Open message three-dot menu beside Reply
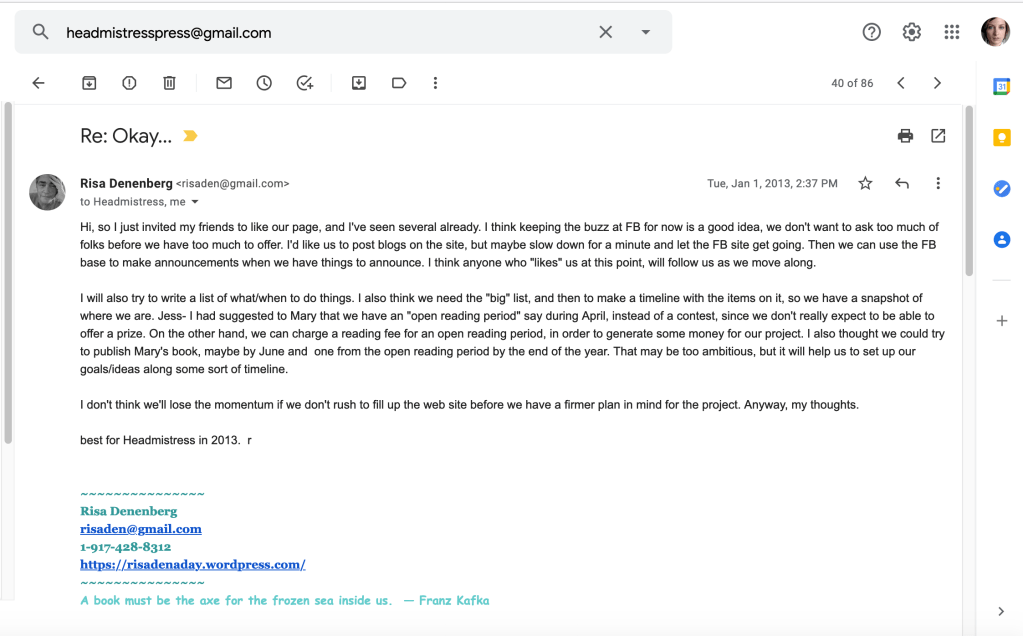The width and height of the screenshot is (1023, 636). pyautogui.click(x=938, y=183)
